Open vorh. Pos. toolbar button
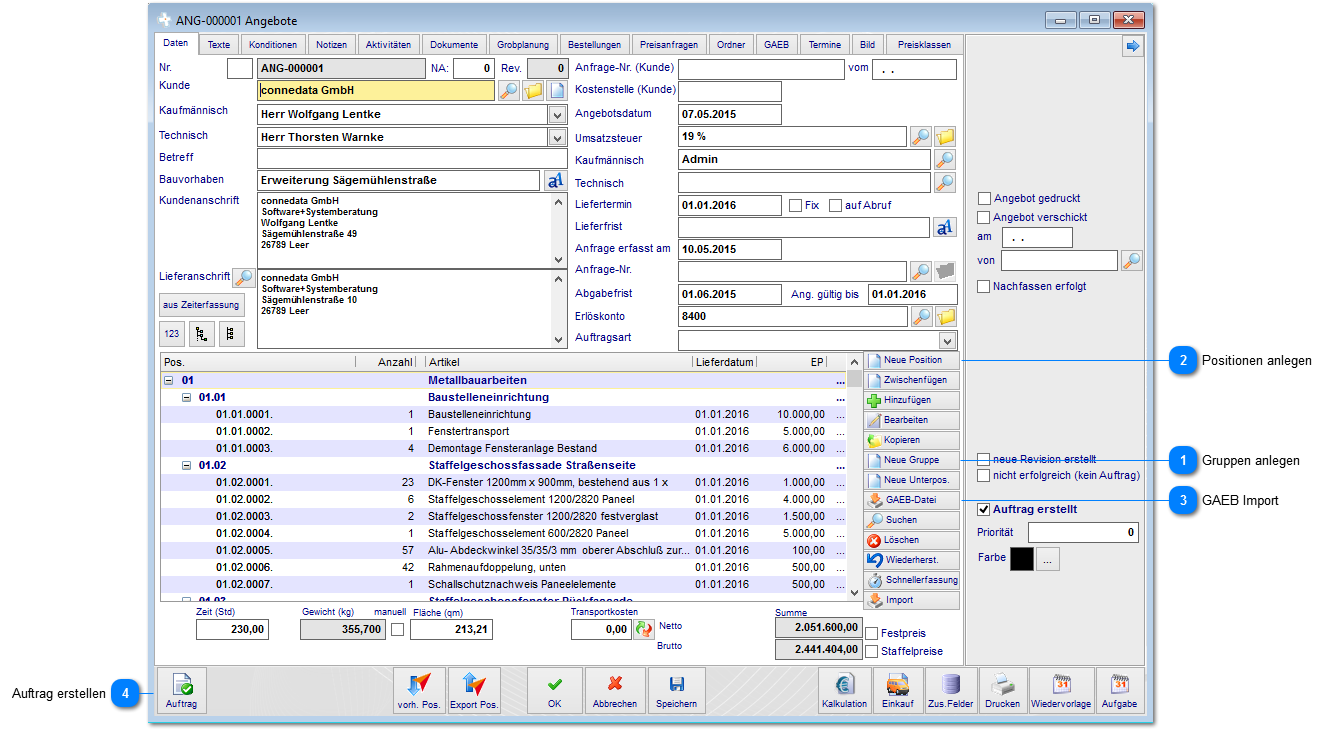The height and width of the screenshot is (731, 1328). [419, 691]
